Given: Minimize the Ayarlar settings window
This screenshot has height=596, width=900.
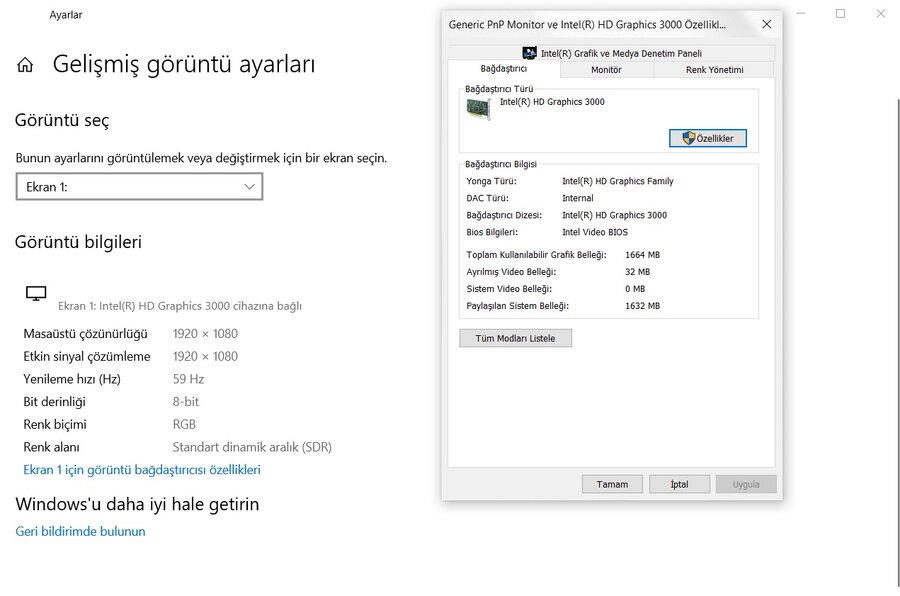Looking at the screenshot, I should [801, 13].
